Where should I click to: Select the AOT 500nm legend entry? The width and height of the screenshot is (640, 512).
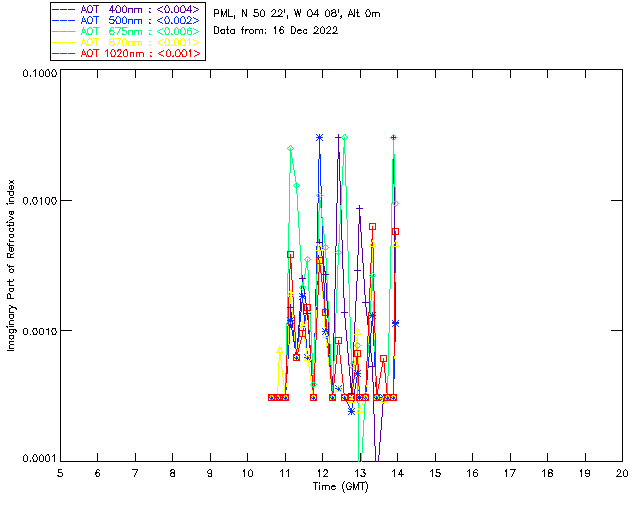(127, 20)
